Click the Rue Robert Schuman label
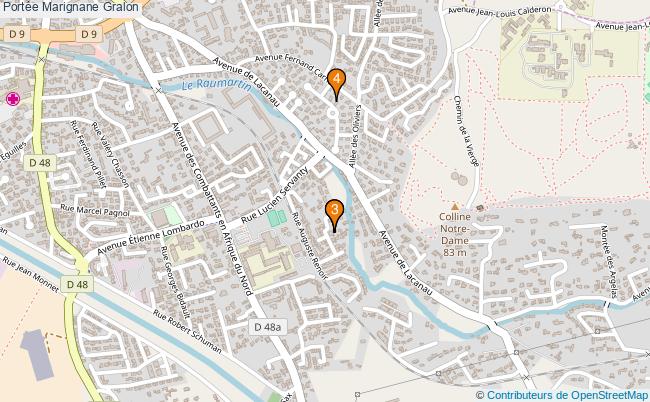The height and width of the screenshot is (402, 650). pos(187,332)
